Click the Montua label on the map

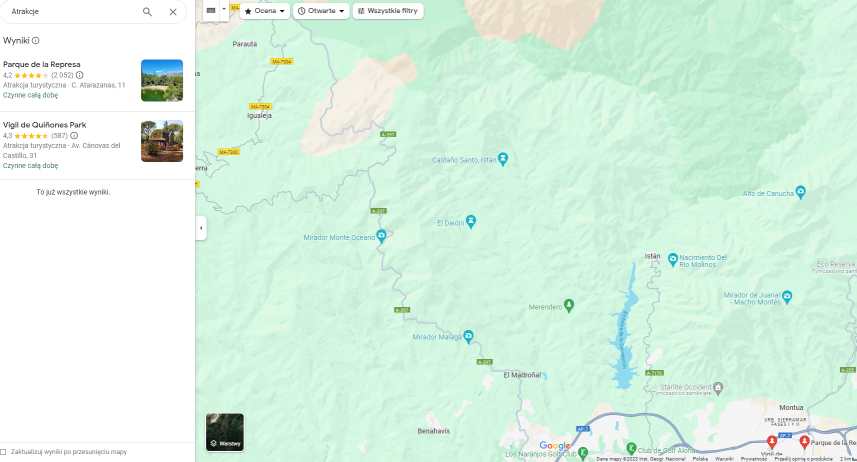coord(791,407)
